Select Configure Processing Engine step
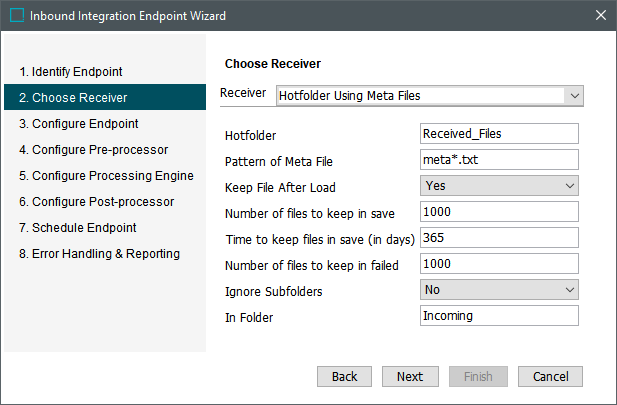 tap(106, 176)
